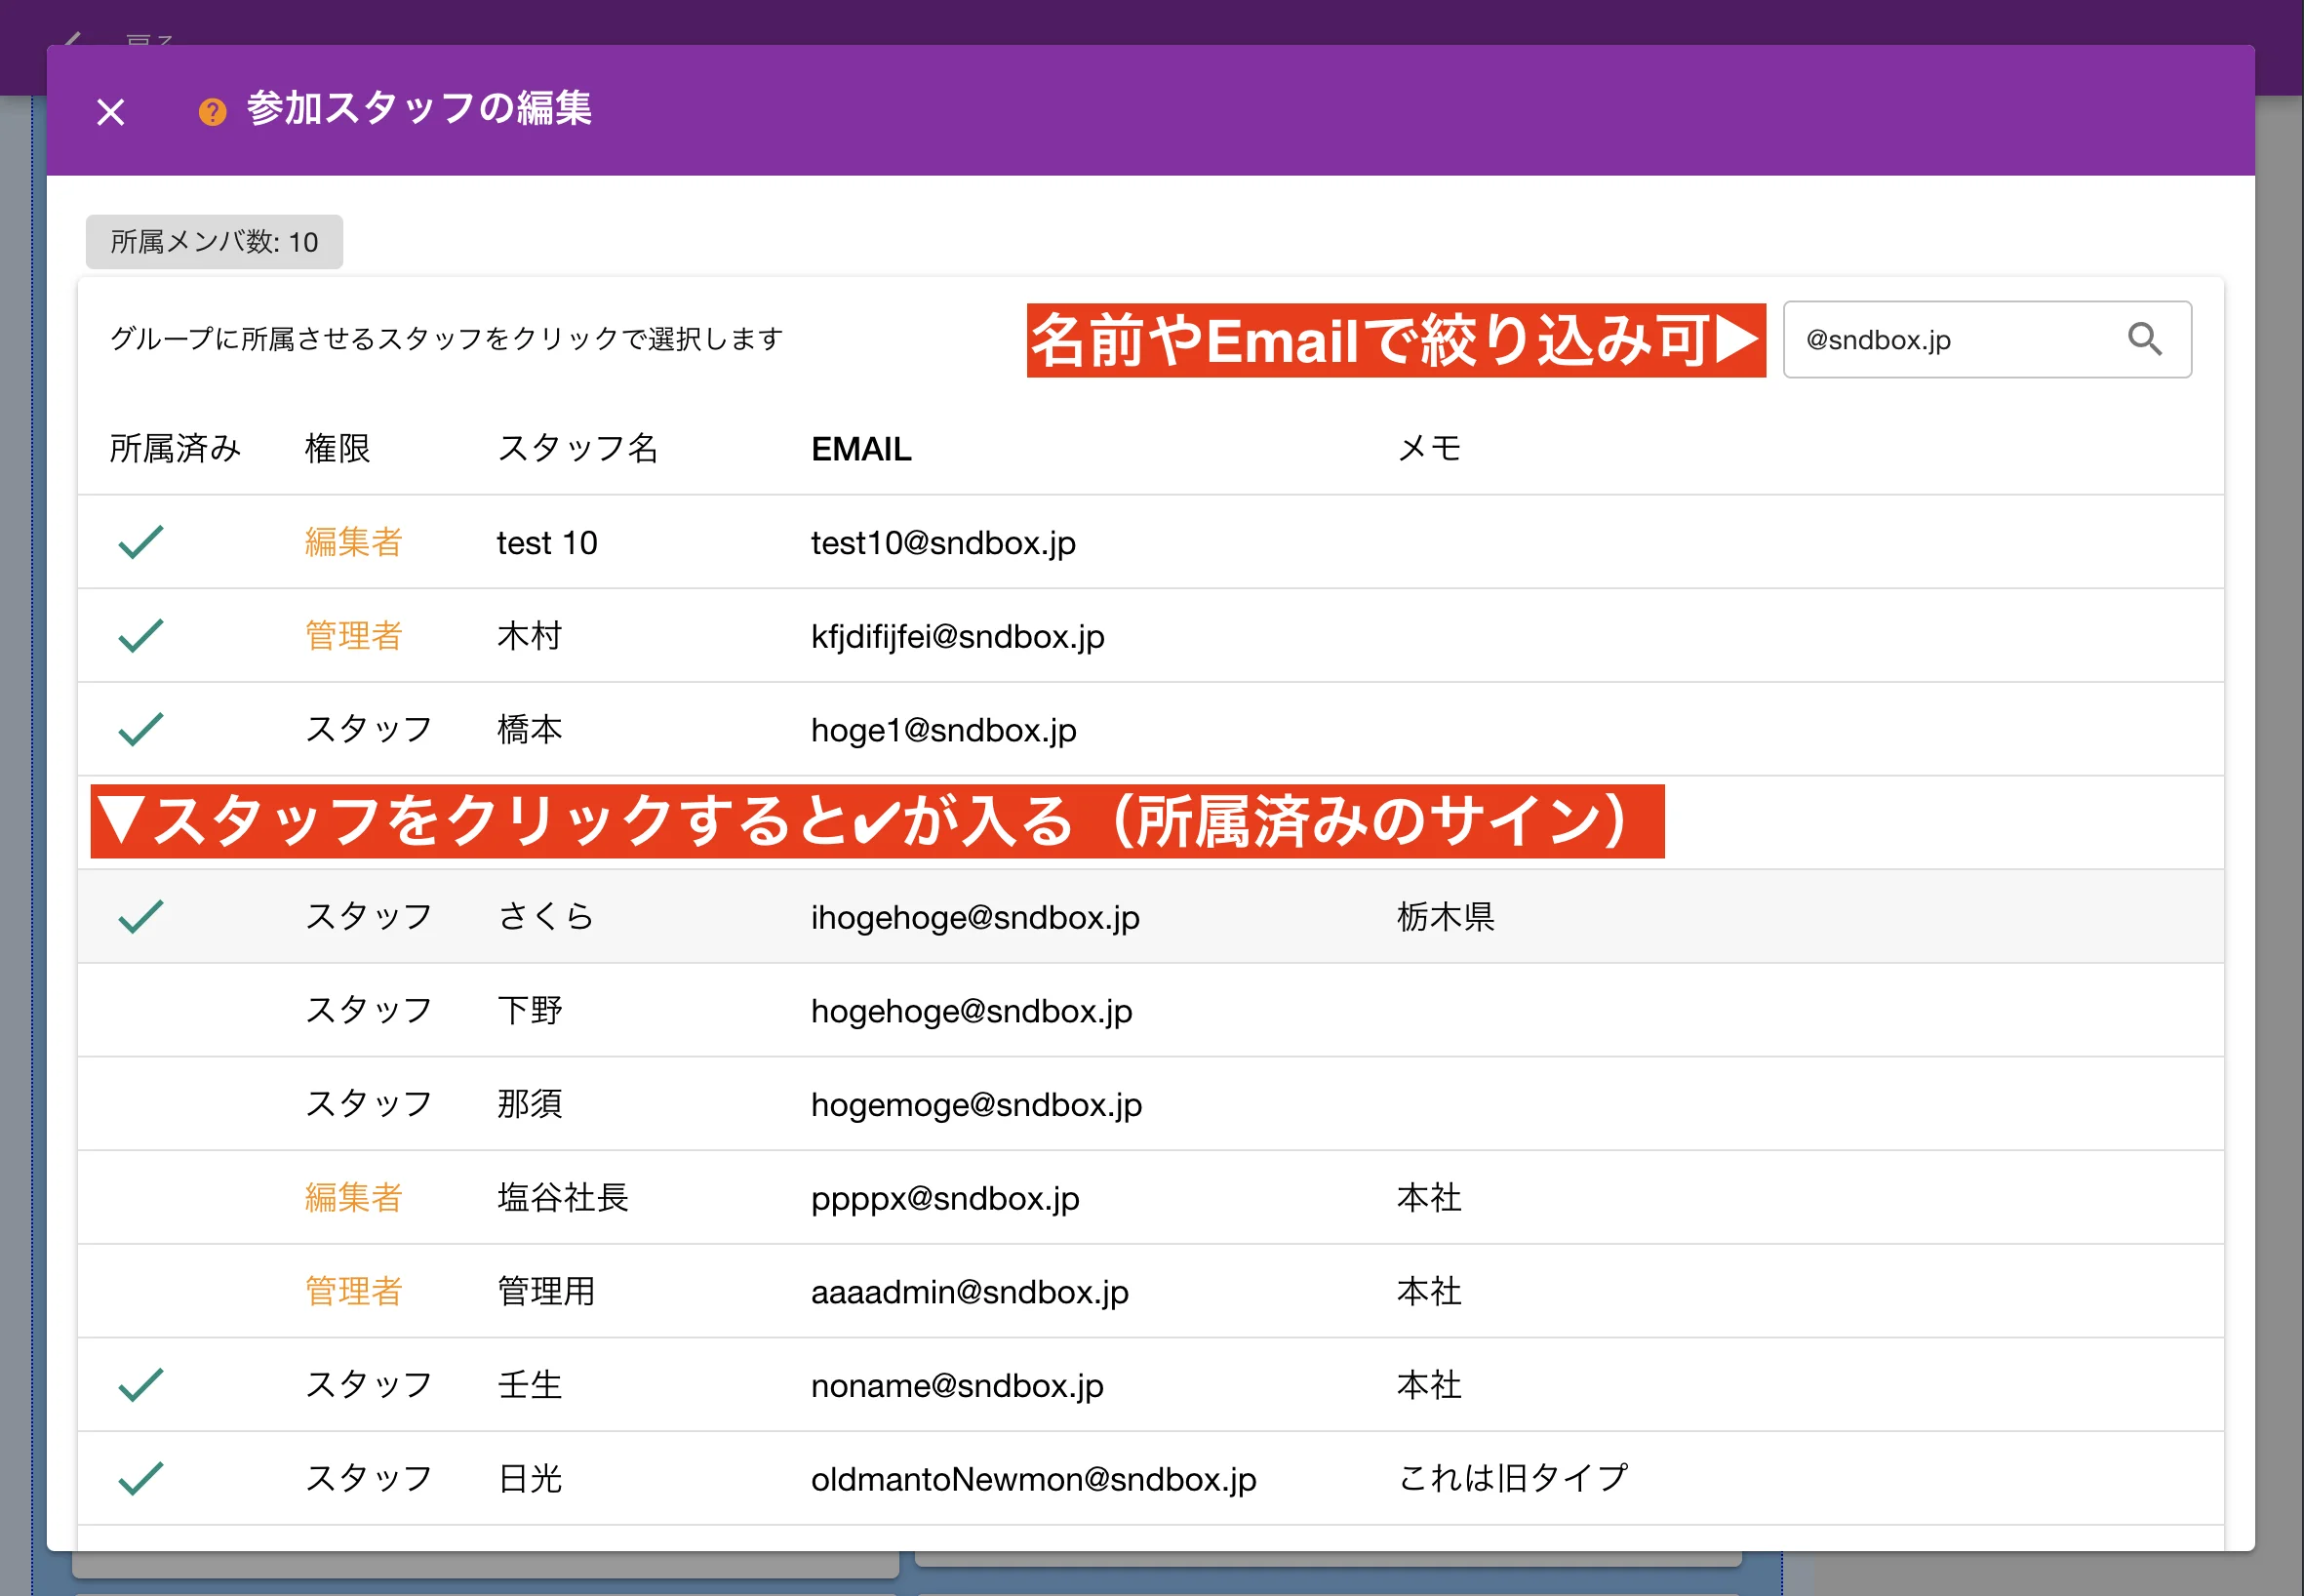
Task: Add 管理用 admin to the group
Action: click(546, 1292)
